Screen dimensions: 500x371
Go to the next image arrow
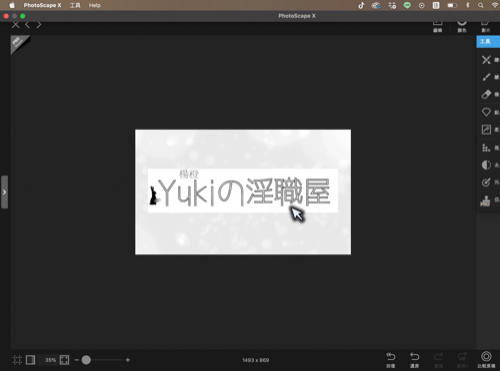click(39, 25)
